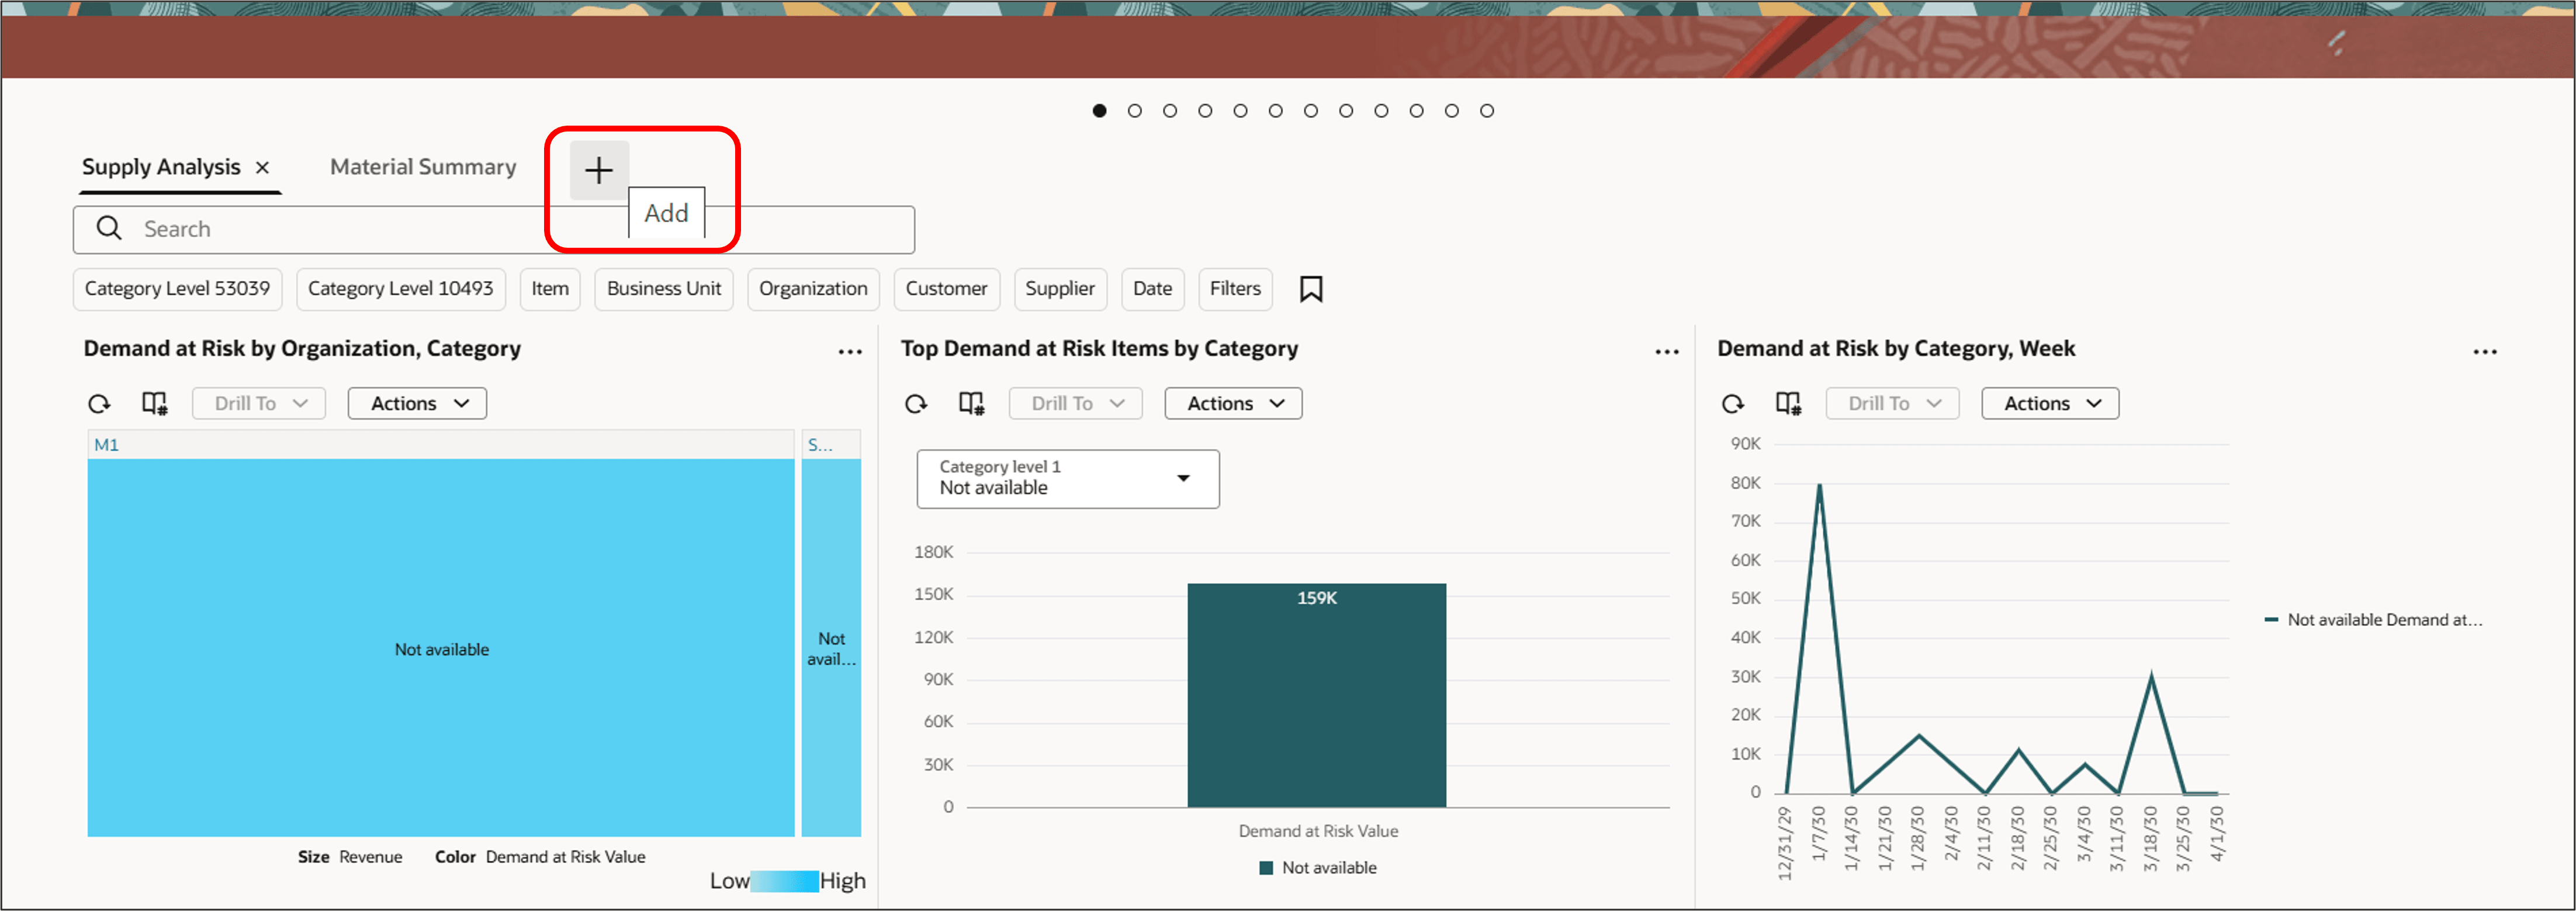The width and height of the screenshot is (2576, 911).
Task: Open the Category level 1 dropdown
Action: (1067, 479)
